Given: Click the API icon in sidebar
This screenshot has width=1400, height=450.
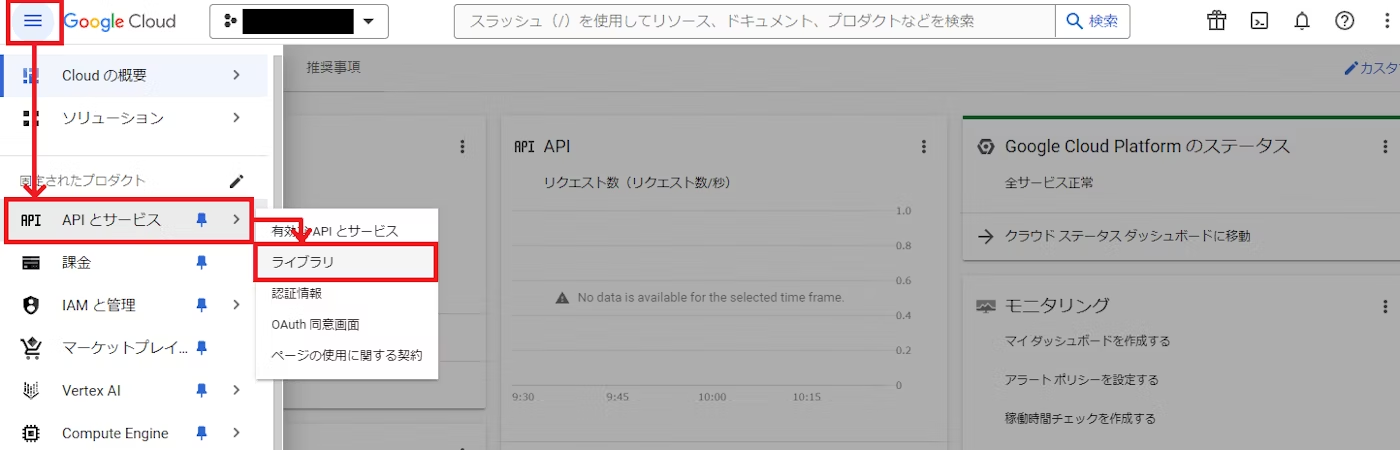Looking at the screenshot, I should [x=31, y=220].
